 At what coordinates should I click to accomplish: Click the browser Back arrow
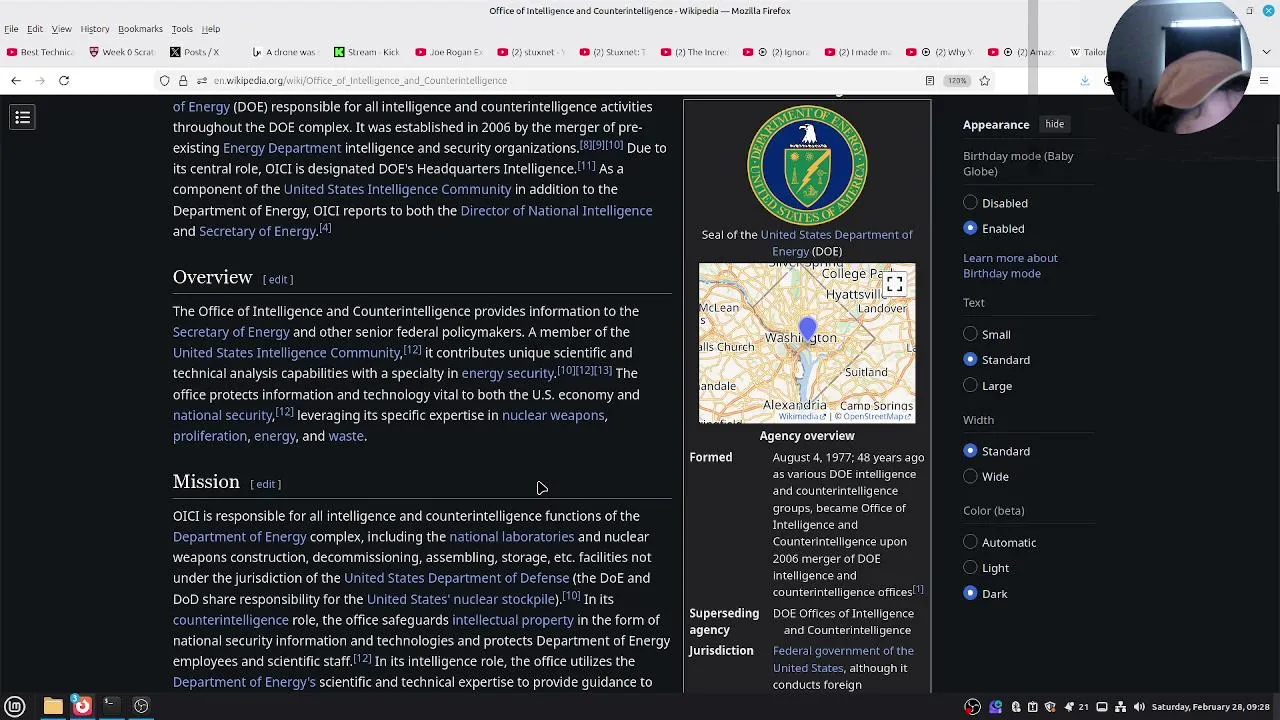[x=16, y=80]
